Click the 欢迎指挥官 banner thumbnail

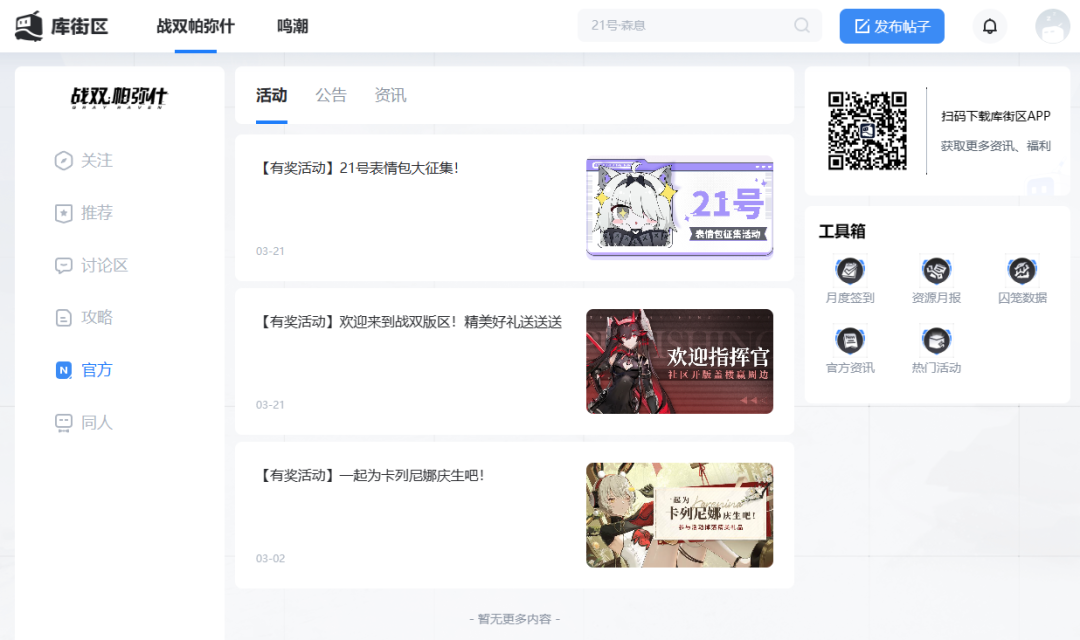679,361
